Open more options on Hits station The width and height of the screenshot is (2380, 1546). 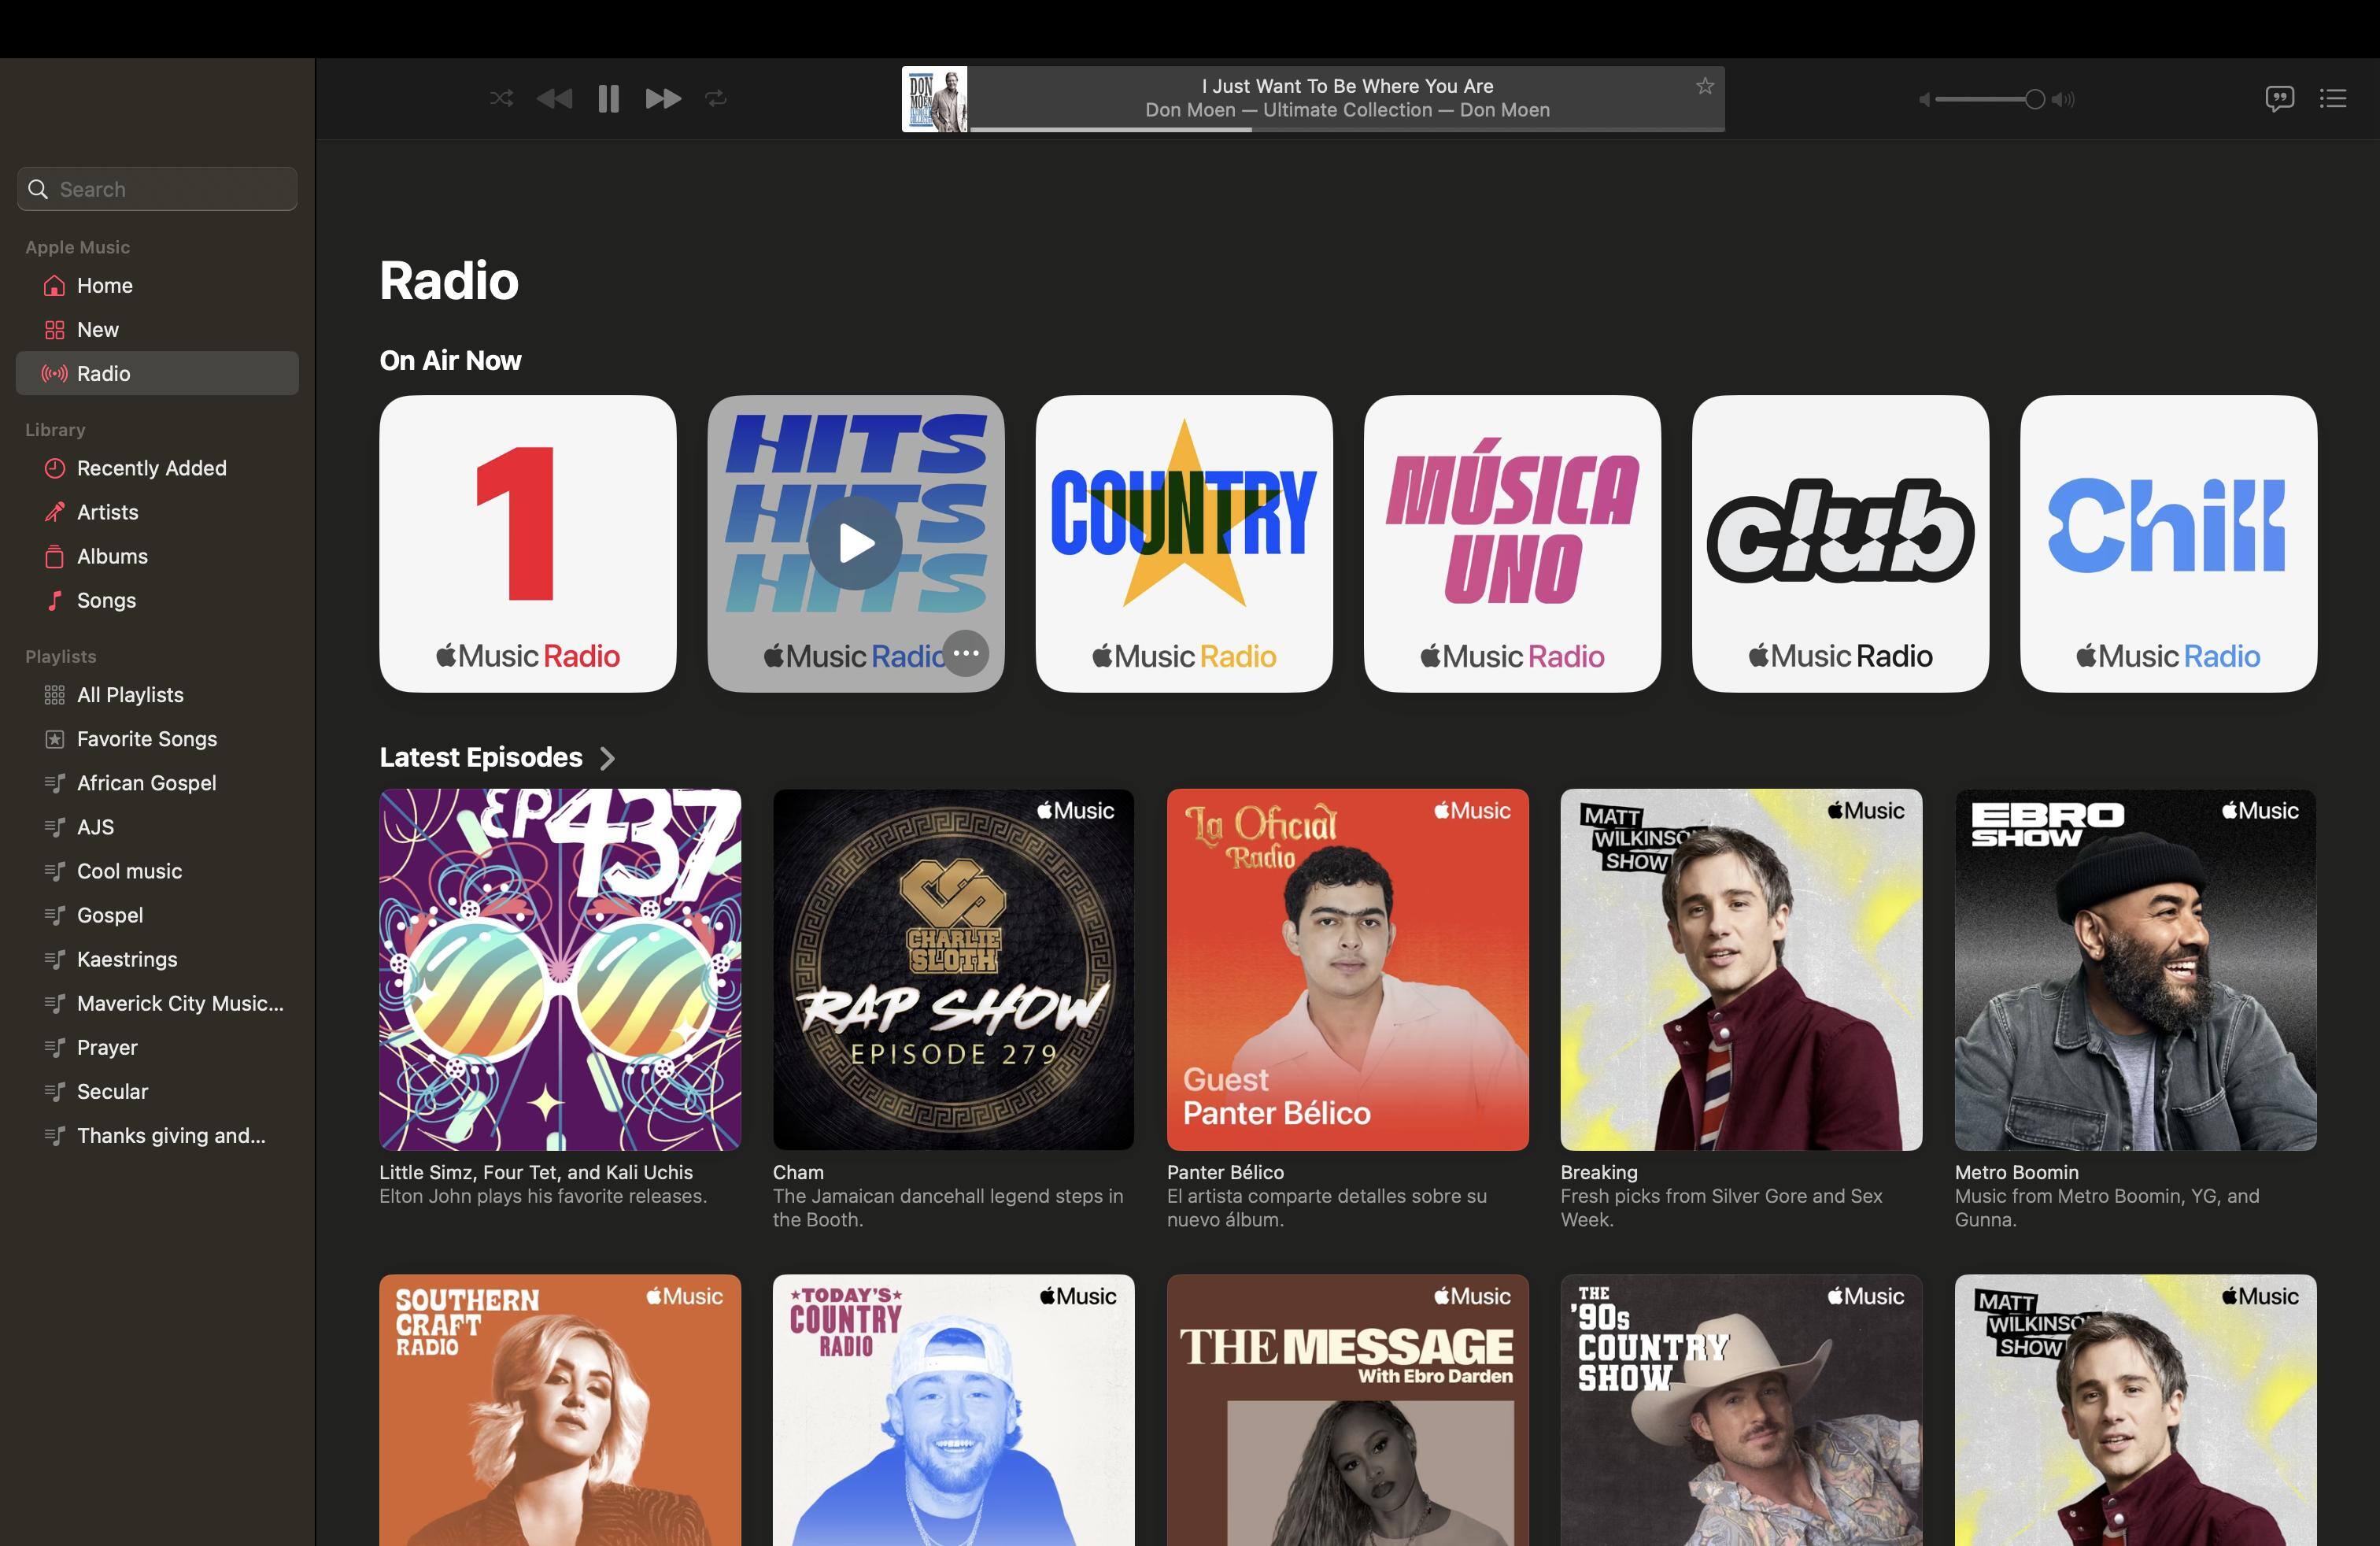(966, 654)
